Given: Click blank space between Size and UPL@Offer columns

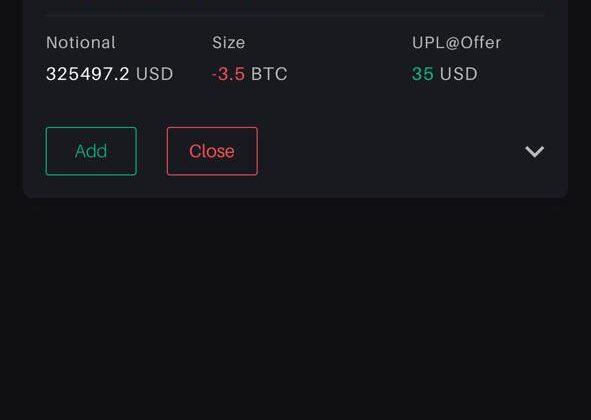Looking at the screenshot, I should [349, 58].
